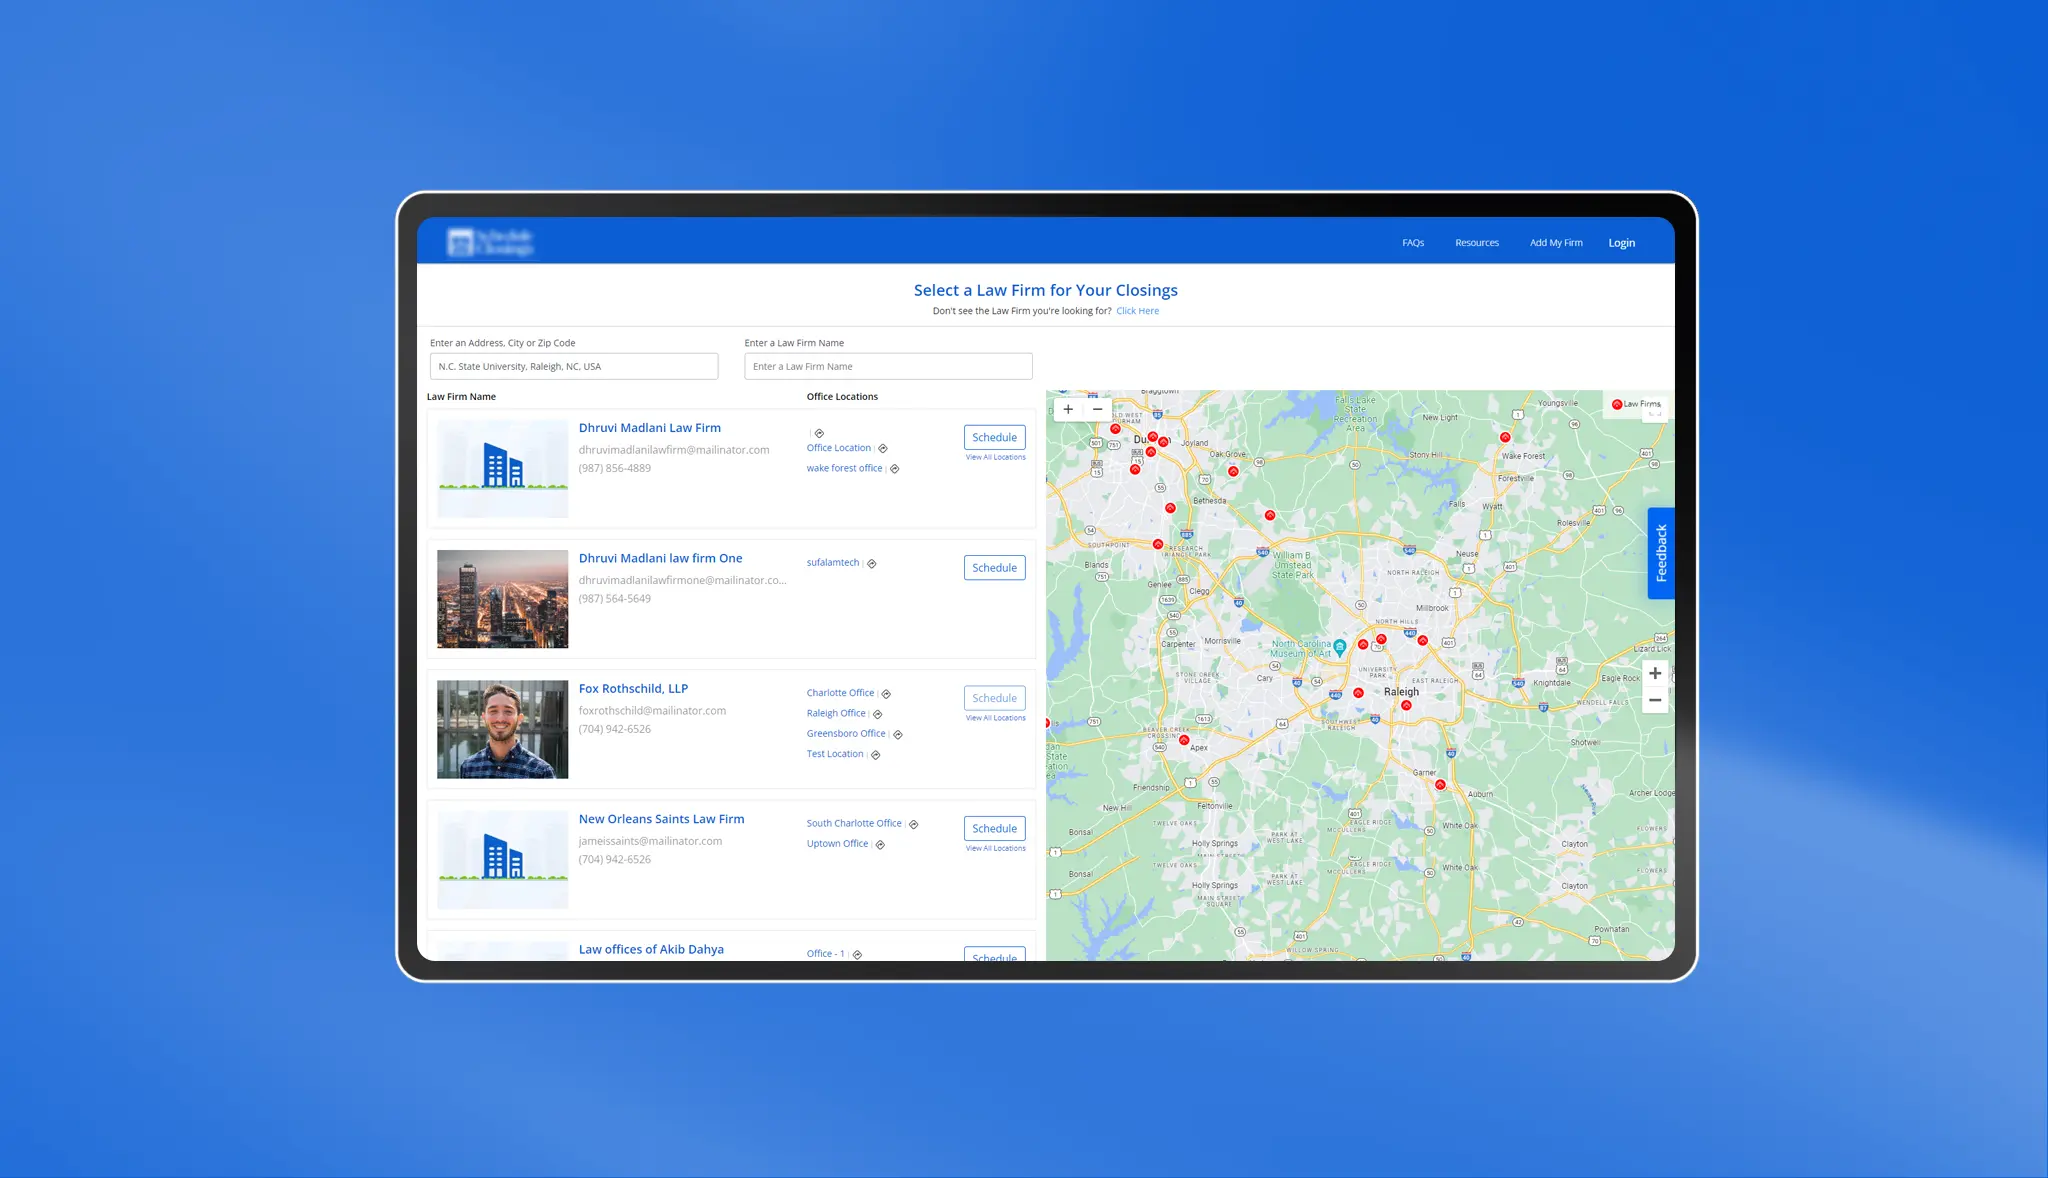Open directions icon next to wake forest office

pyautogui.click(x=895, y=469)
